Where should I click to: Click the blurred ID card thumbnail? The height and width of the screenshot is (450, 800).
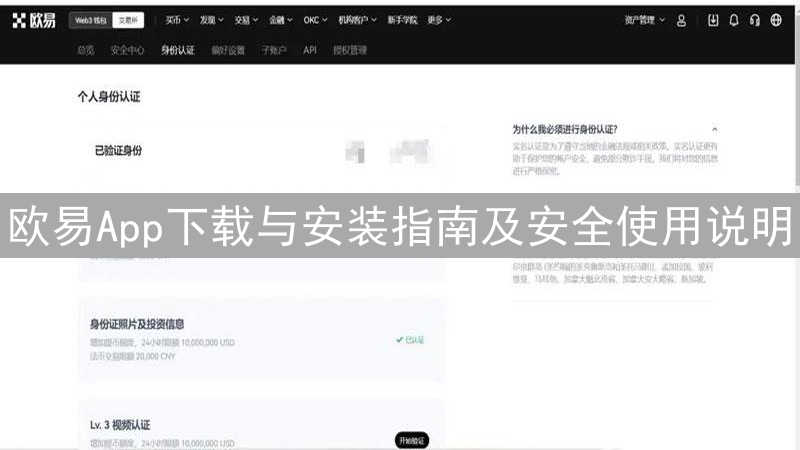click(410, 152)
